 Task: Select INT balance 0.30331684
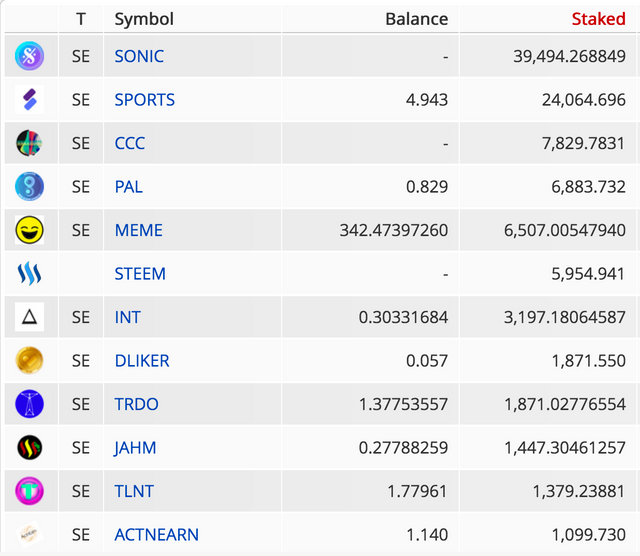click(403, 317)
